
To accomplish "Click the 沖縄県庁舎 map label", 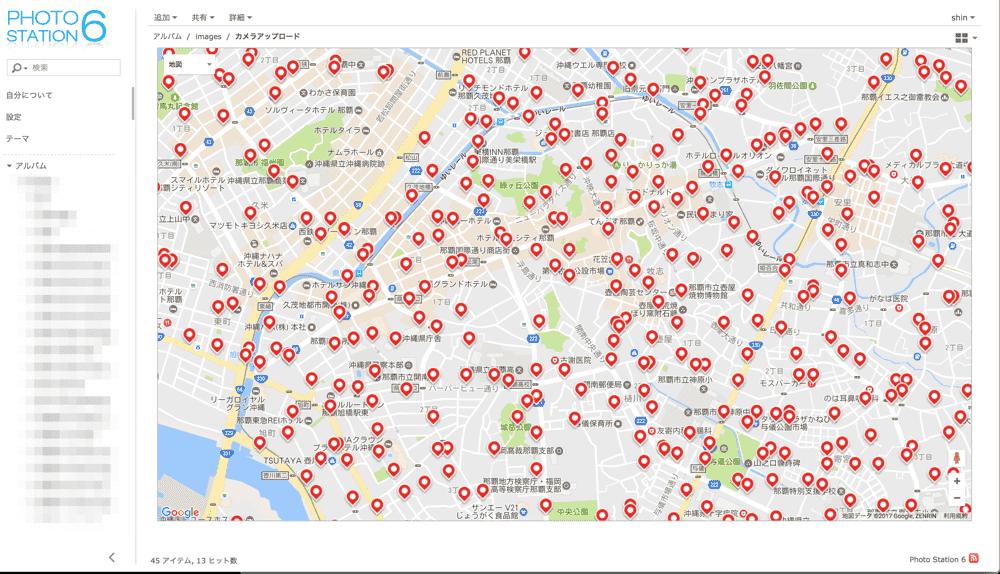I will [x=421, y=339].
